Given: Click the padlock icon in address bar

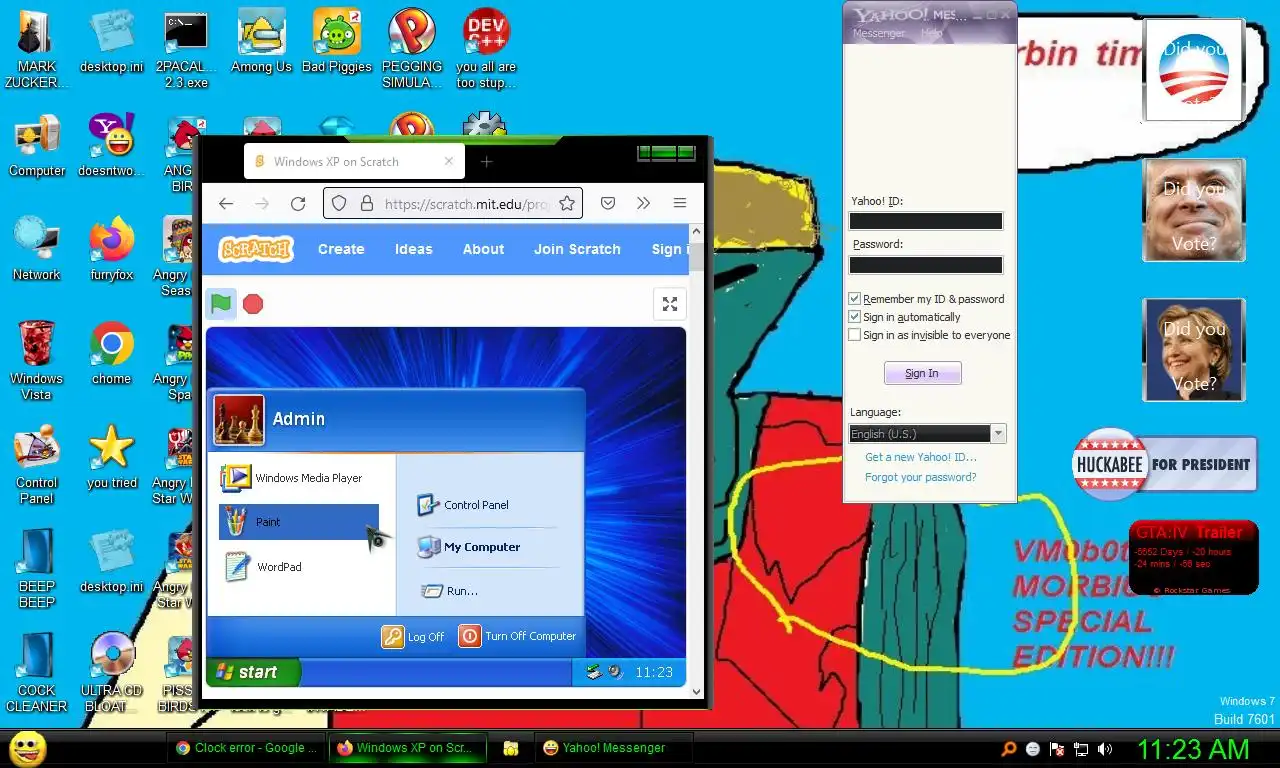Looking at the screenshot, I should coord(366,203).
